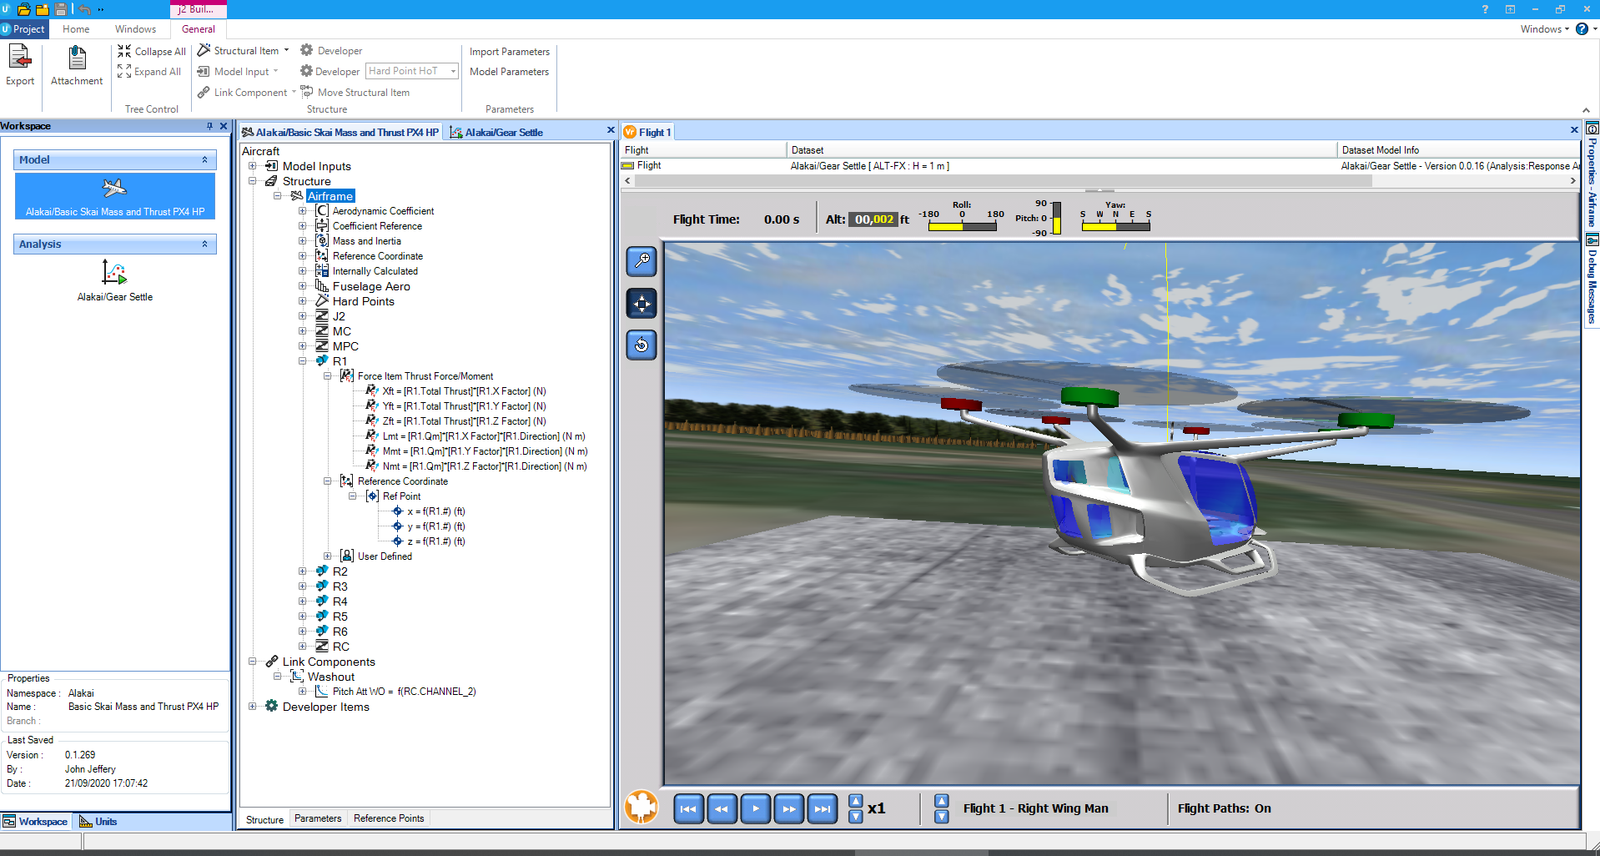Screen dimensions: 1600x856
Task: Skip to the end of the flight playback
Action: (x=822, y=808)
